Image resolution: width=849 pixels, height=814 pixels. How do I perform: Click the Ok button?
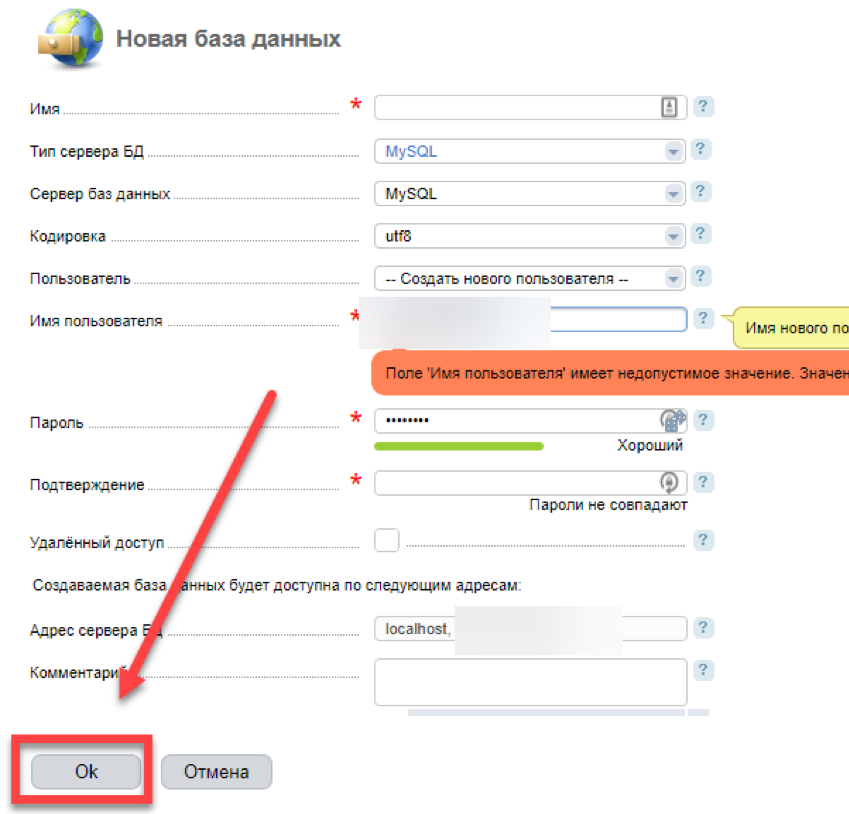[86, 771]
